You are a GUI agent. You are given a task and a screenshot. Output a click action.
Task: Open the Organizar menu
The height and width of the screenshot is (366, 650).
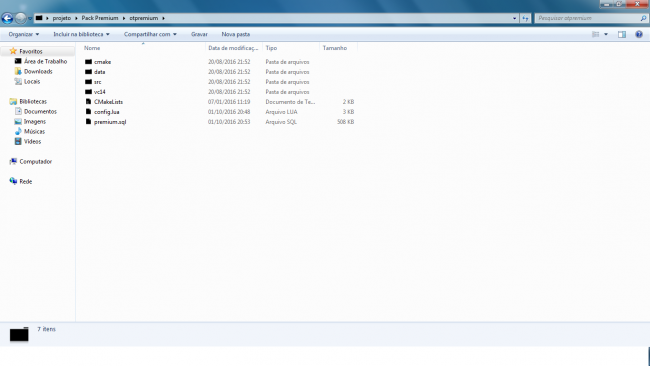coord(24,34)
